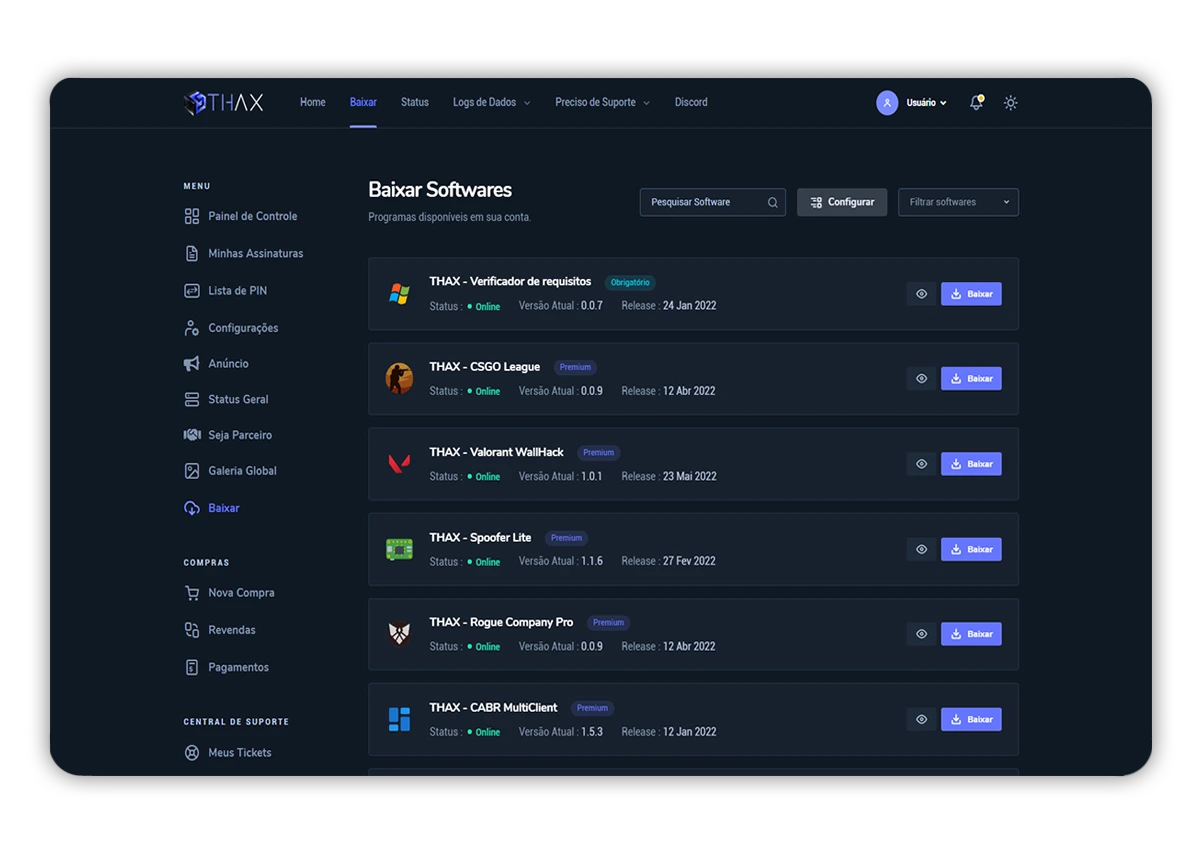Toggle light theme with sun icon
The image size is (1200, 855).
click(1011, 103)
